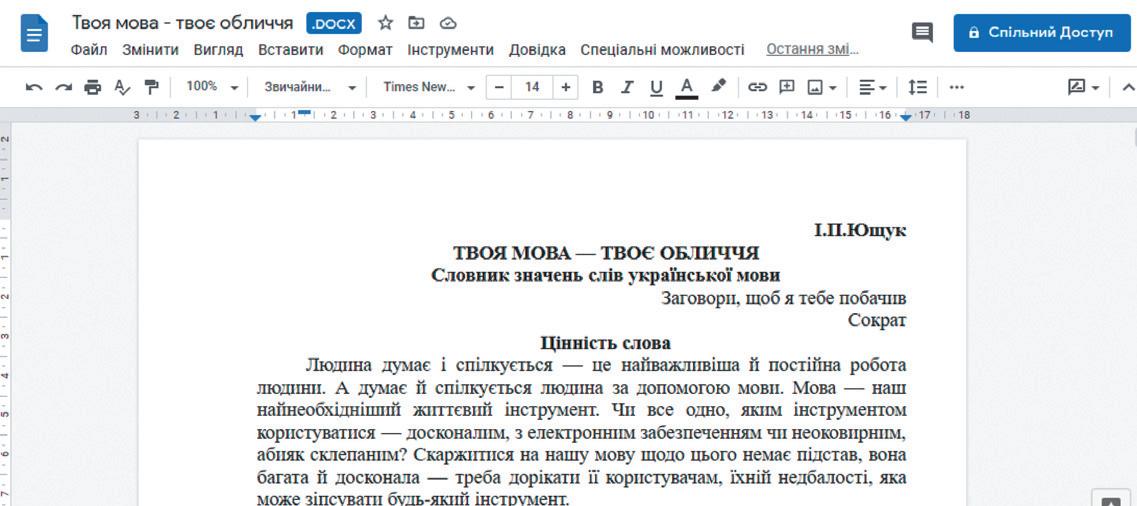Open the 100% zoom dropdown
The image size is (1137, 506).
pyautogui.click(x=212, y=87)
